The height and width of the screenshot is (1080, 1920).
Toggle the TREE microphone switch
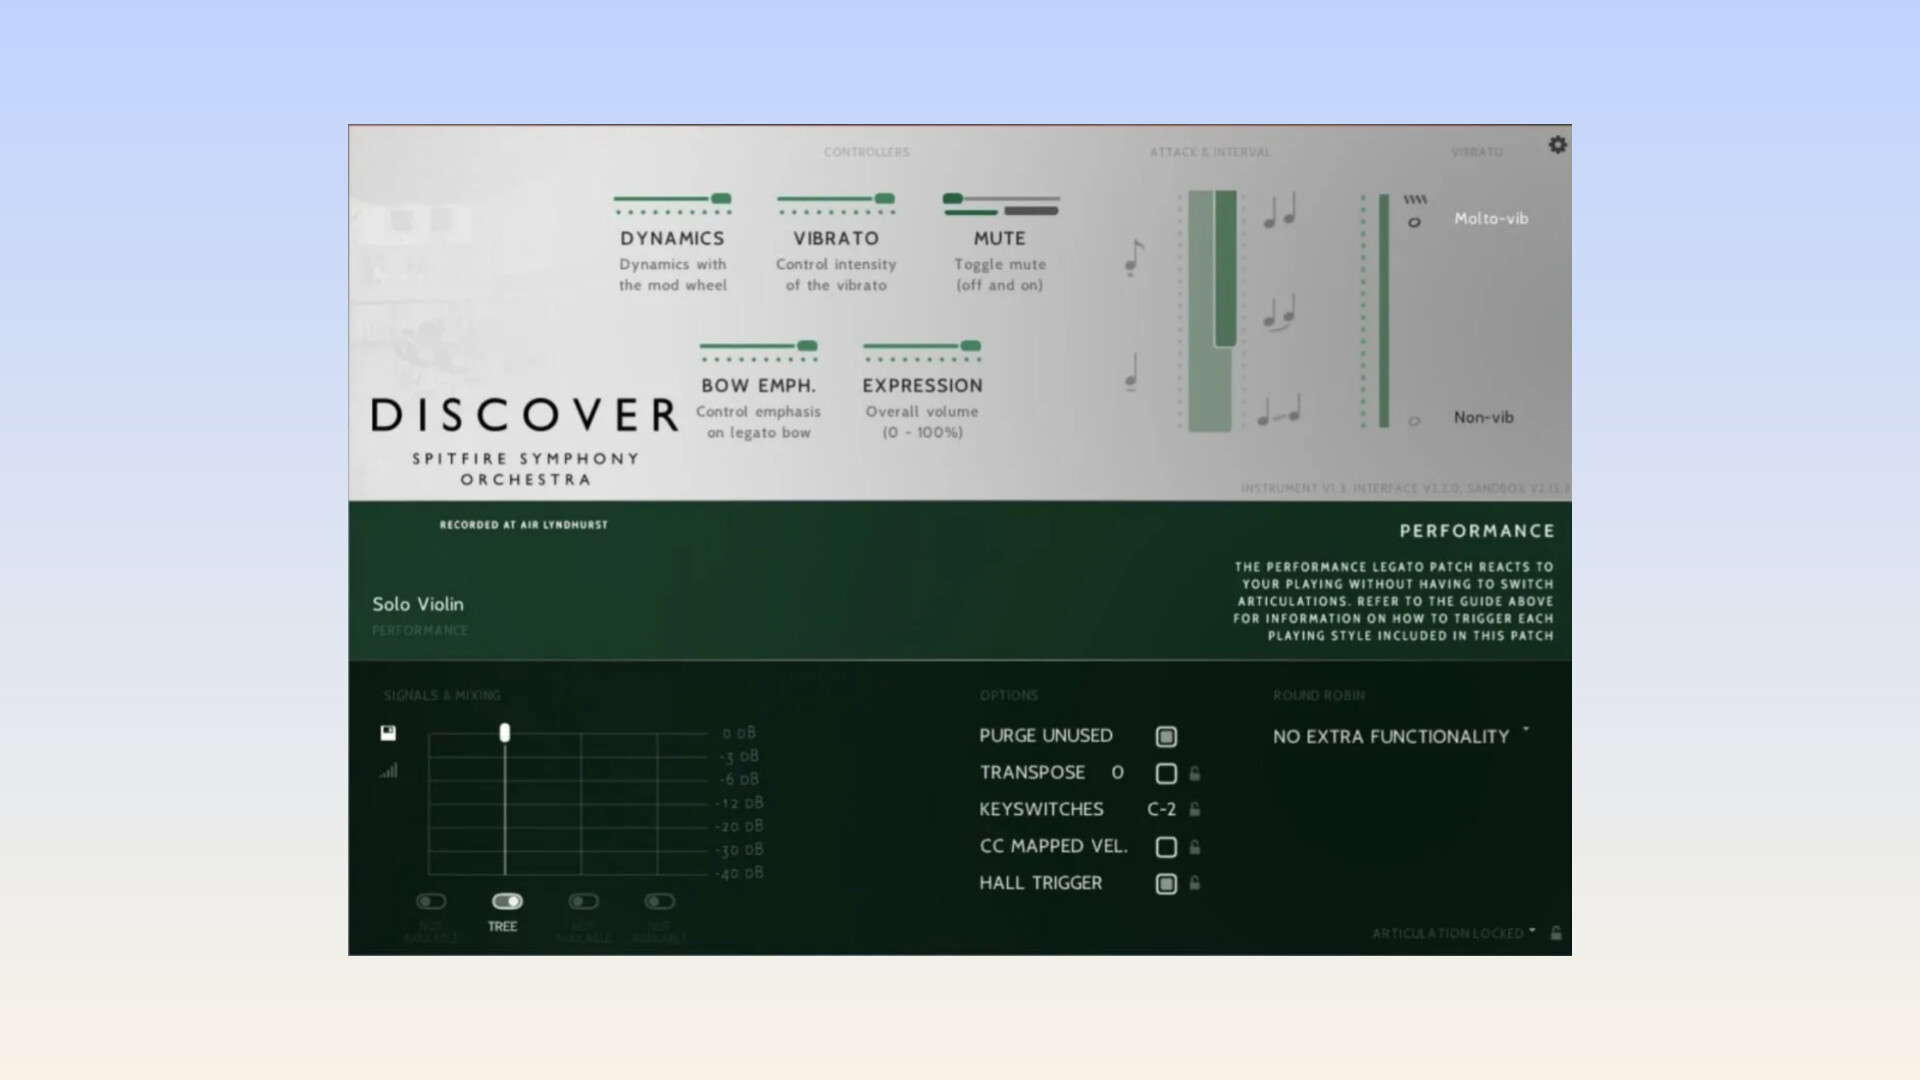pyautogui.click(x=507, y=901)
